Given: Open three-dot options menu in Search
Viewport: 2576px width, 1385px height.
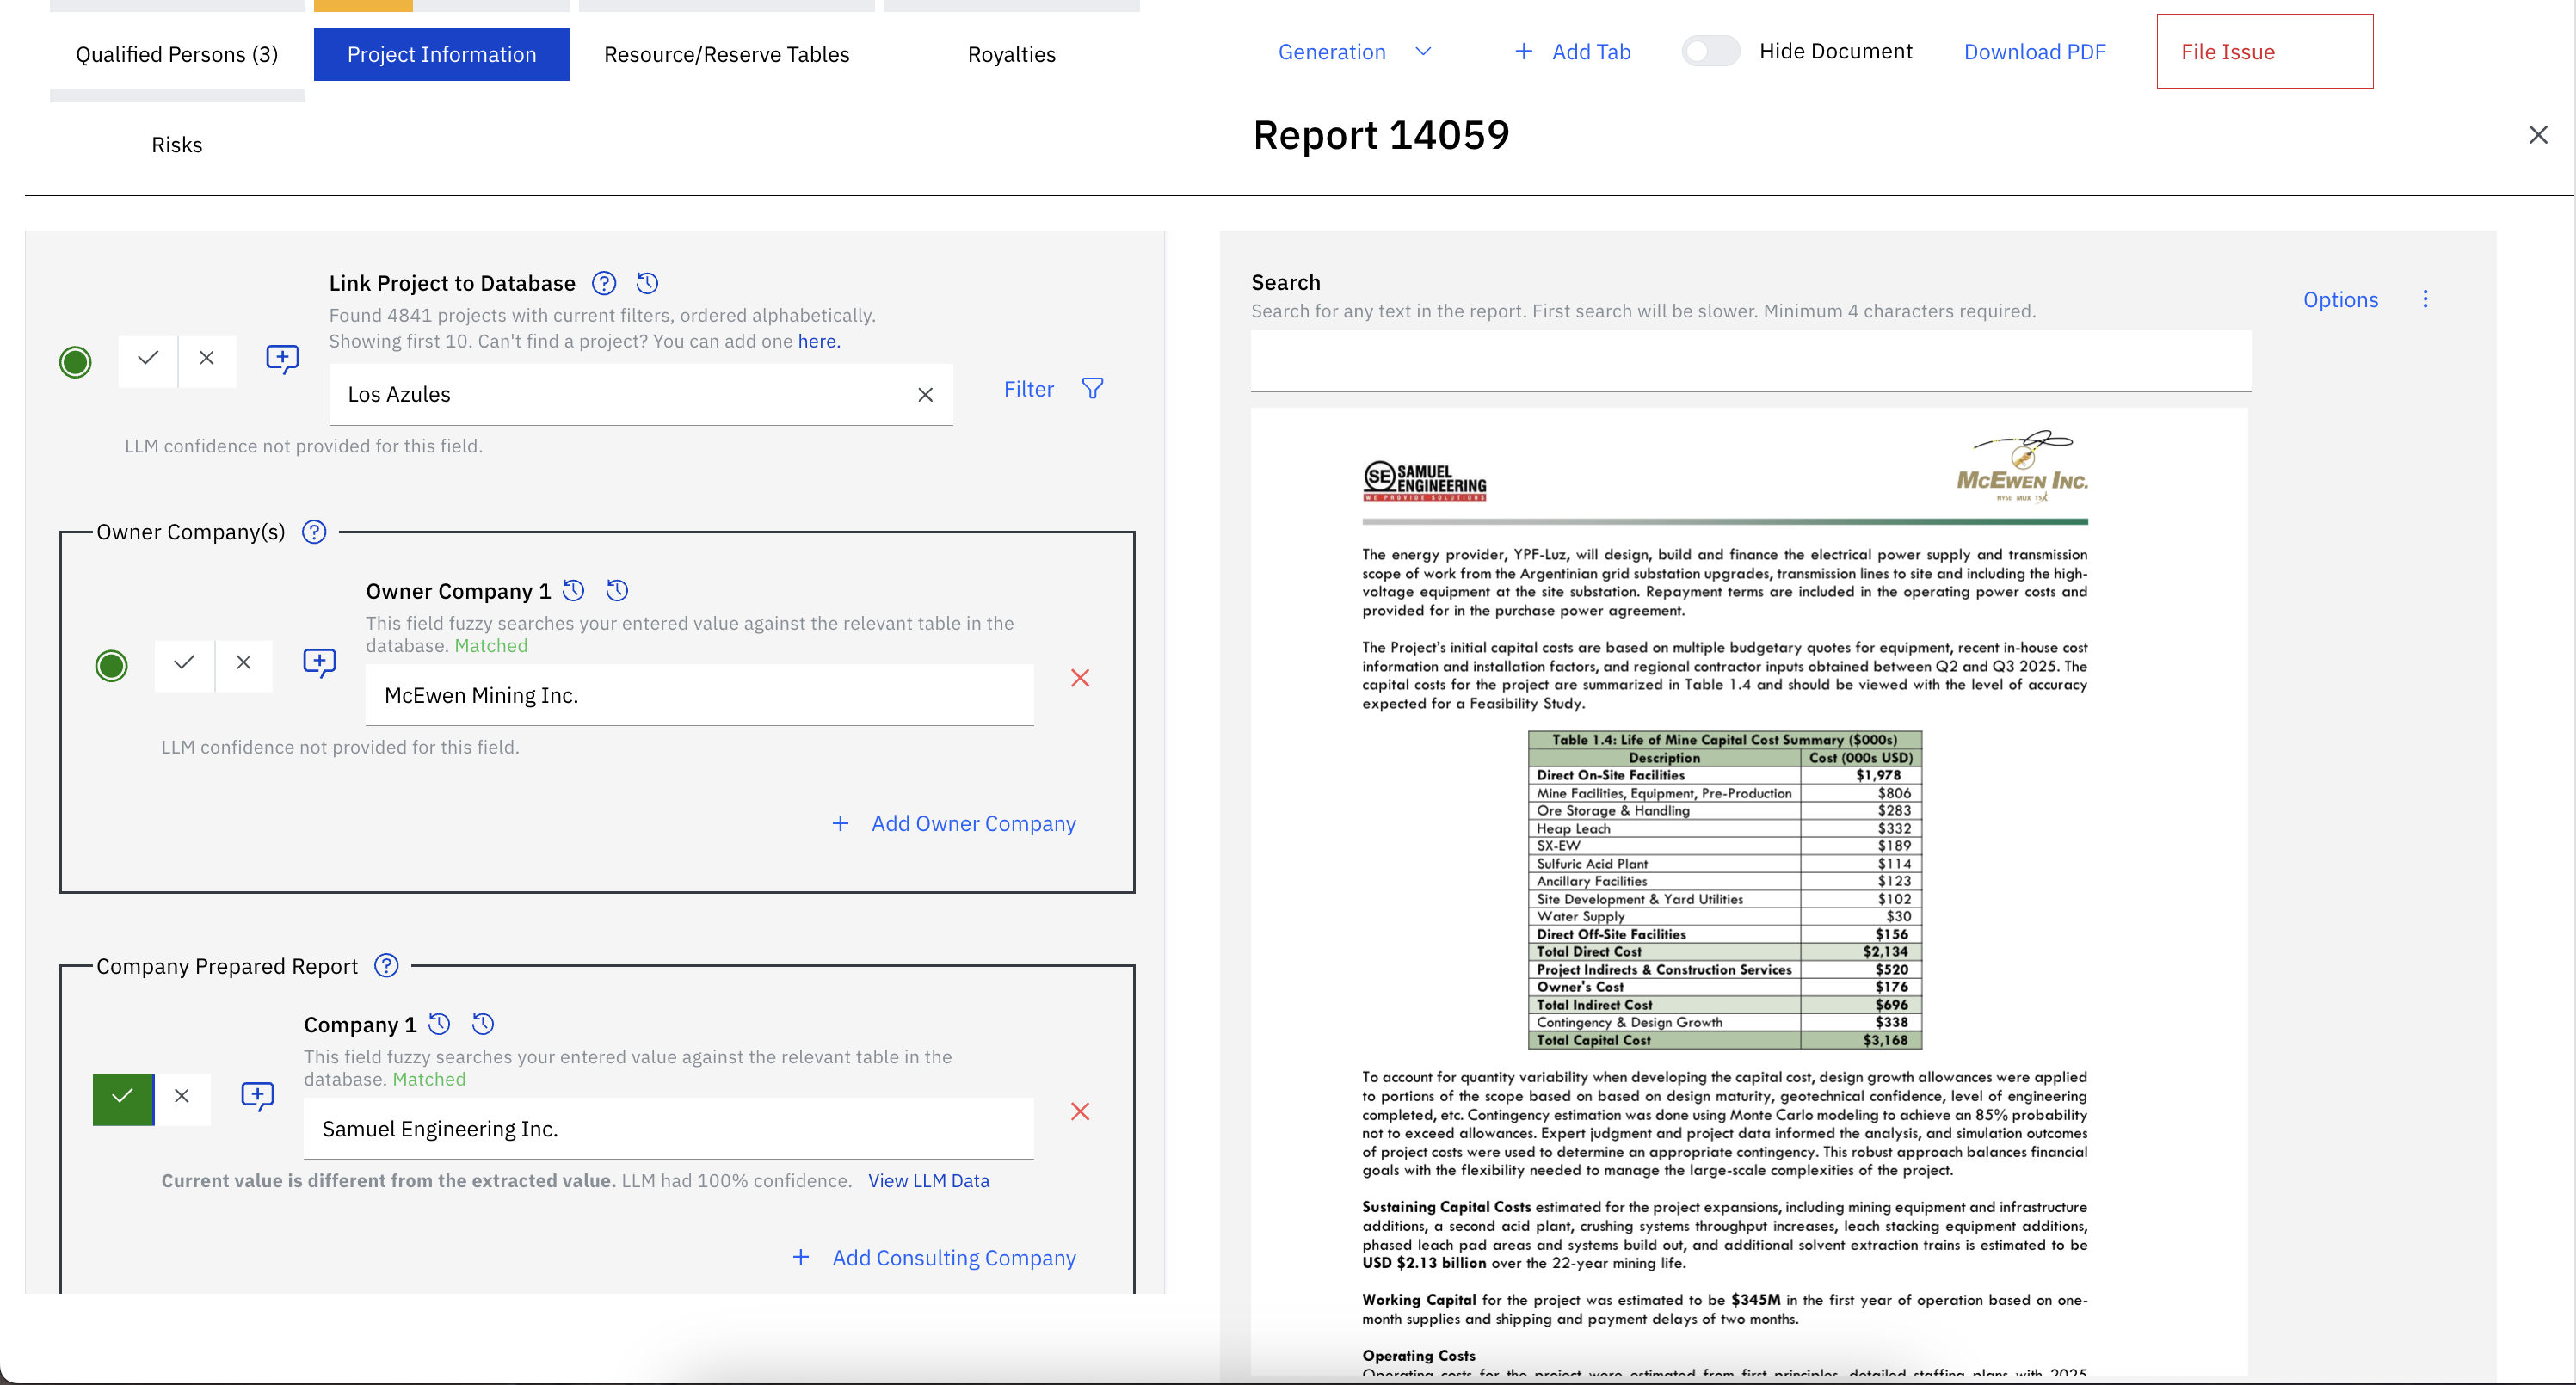Looking at the screenshot, I should point(2425,299).
